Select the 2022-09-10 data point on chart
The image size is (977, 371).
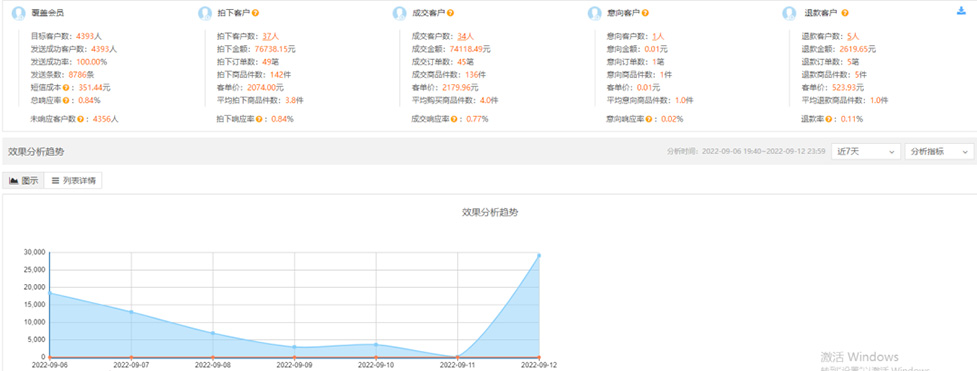376,344
